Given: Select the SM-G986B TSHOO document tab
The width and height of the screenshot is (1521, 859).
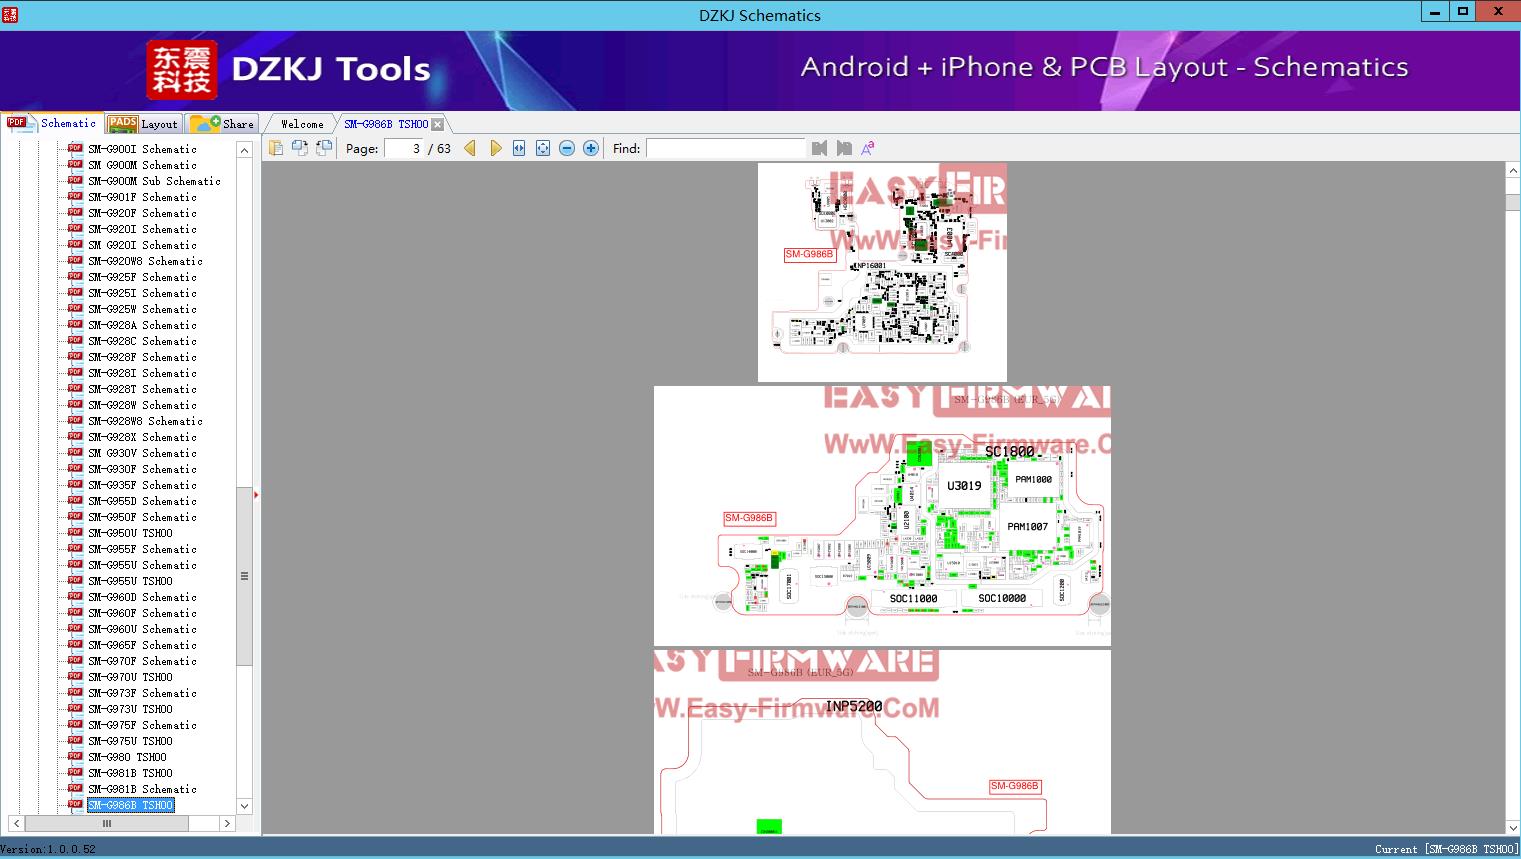Looking at the screenshot, I should click(x=386, y=124).
